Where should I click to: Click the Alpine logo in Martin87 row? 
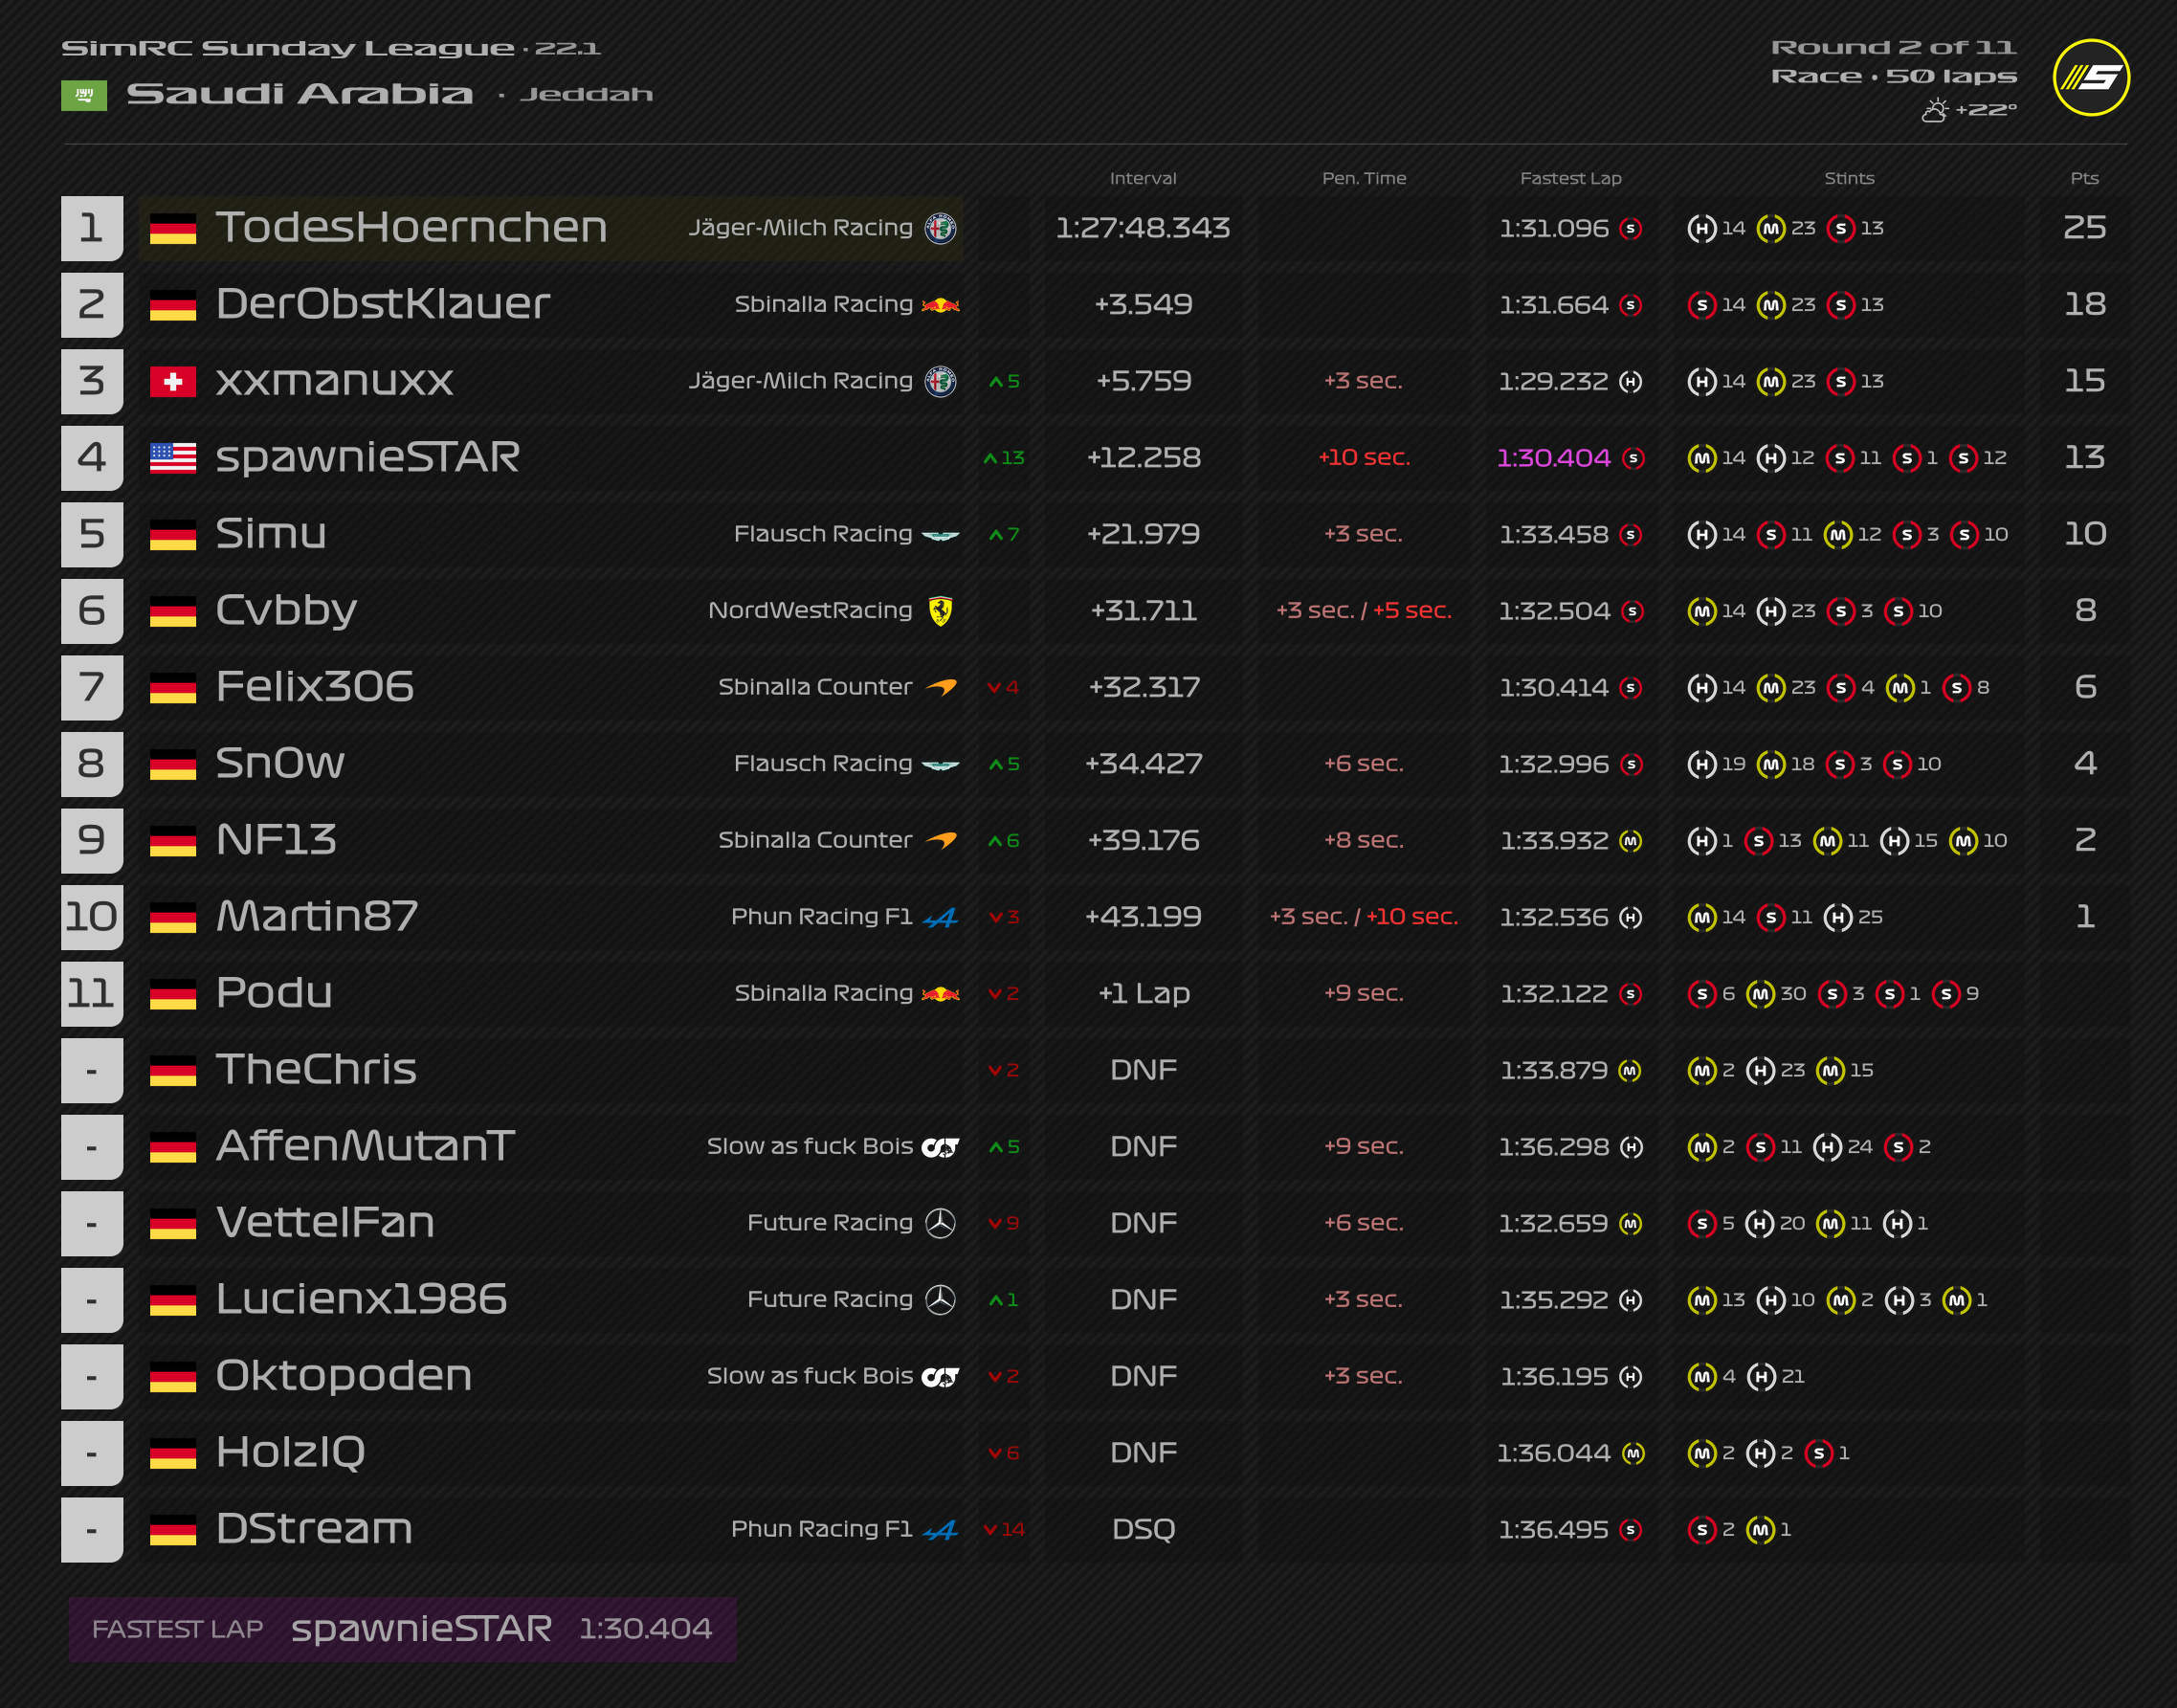[940, 917]
